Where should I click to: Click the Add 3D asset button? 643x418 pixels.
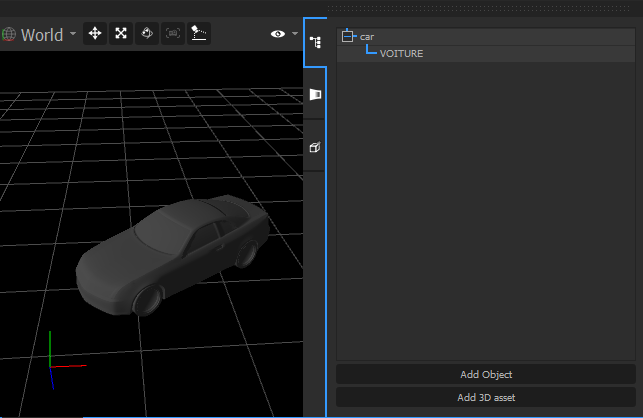486,397
